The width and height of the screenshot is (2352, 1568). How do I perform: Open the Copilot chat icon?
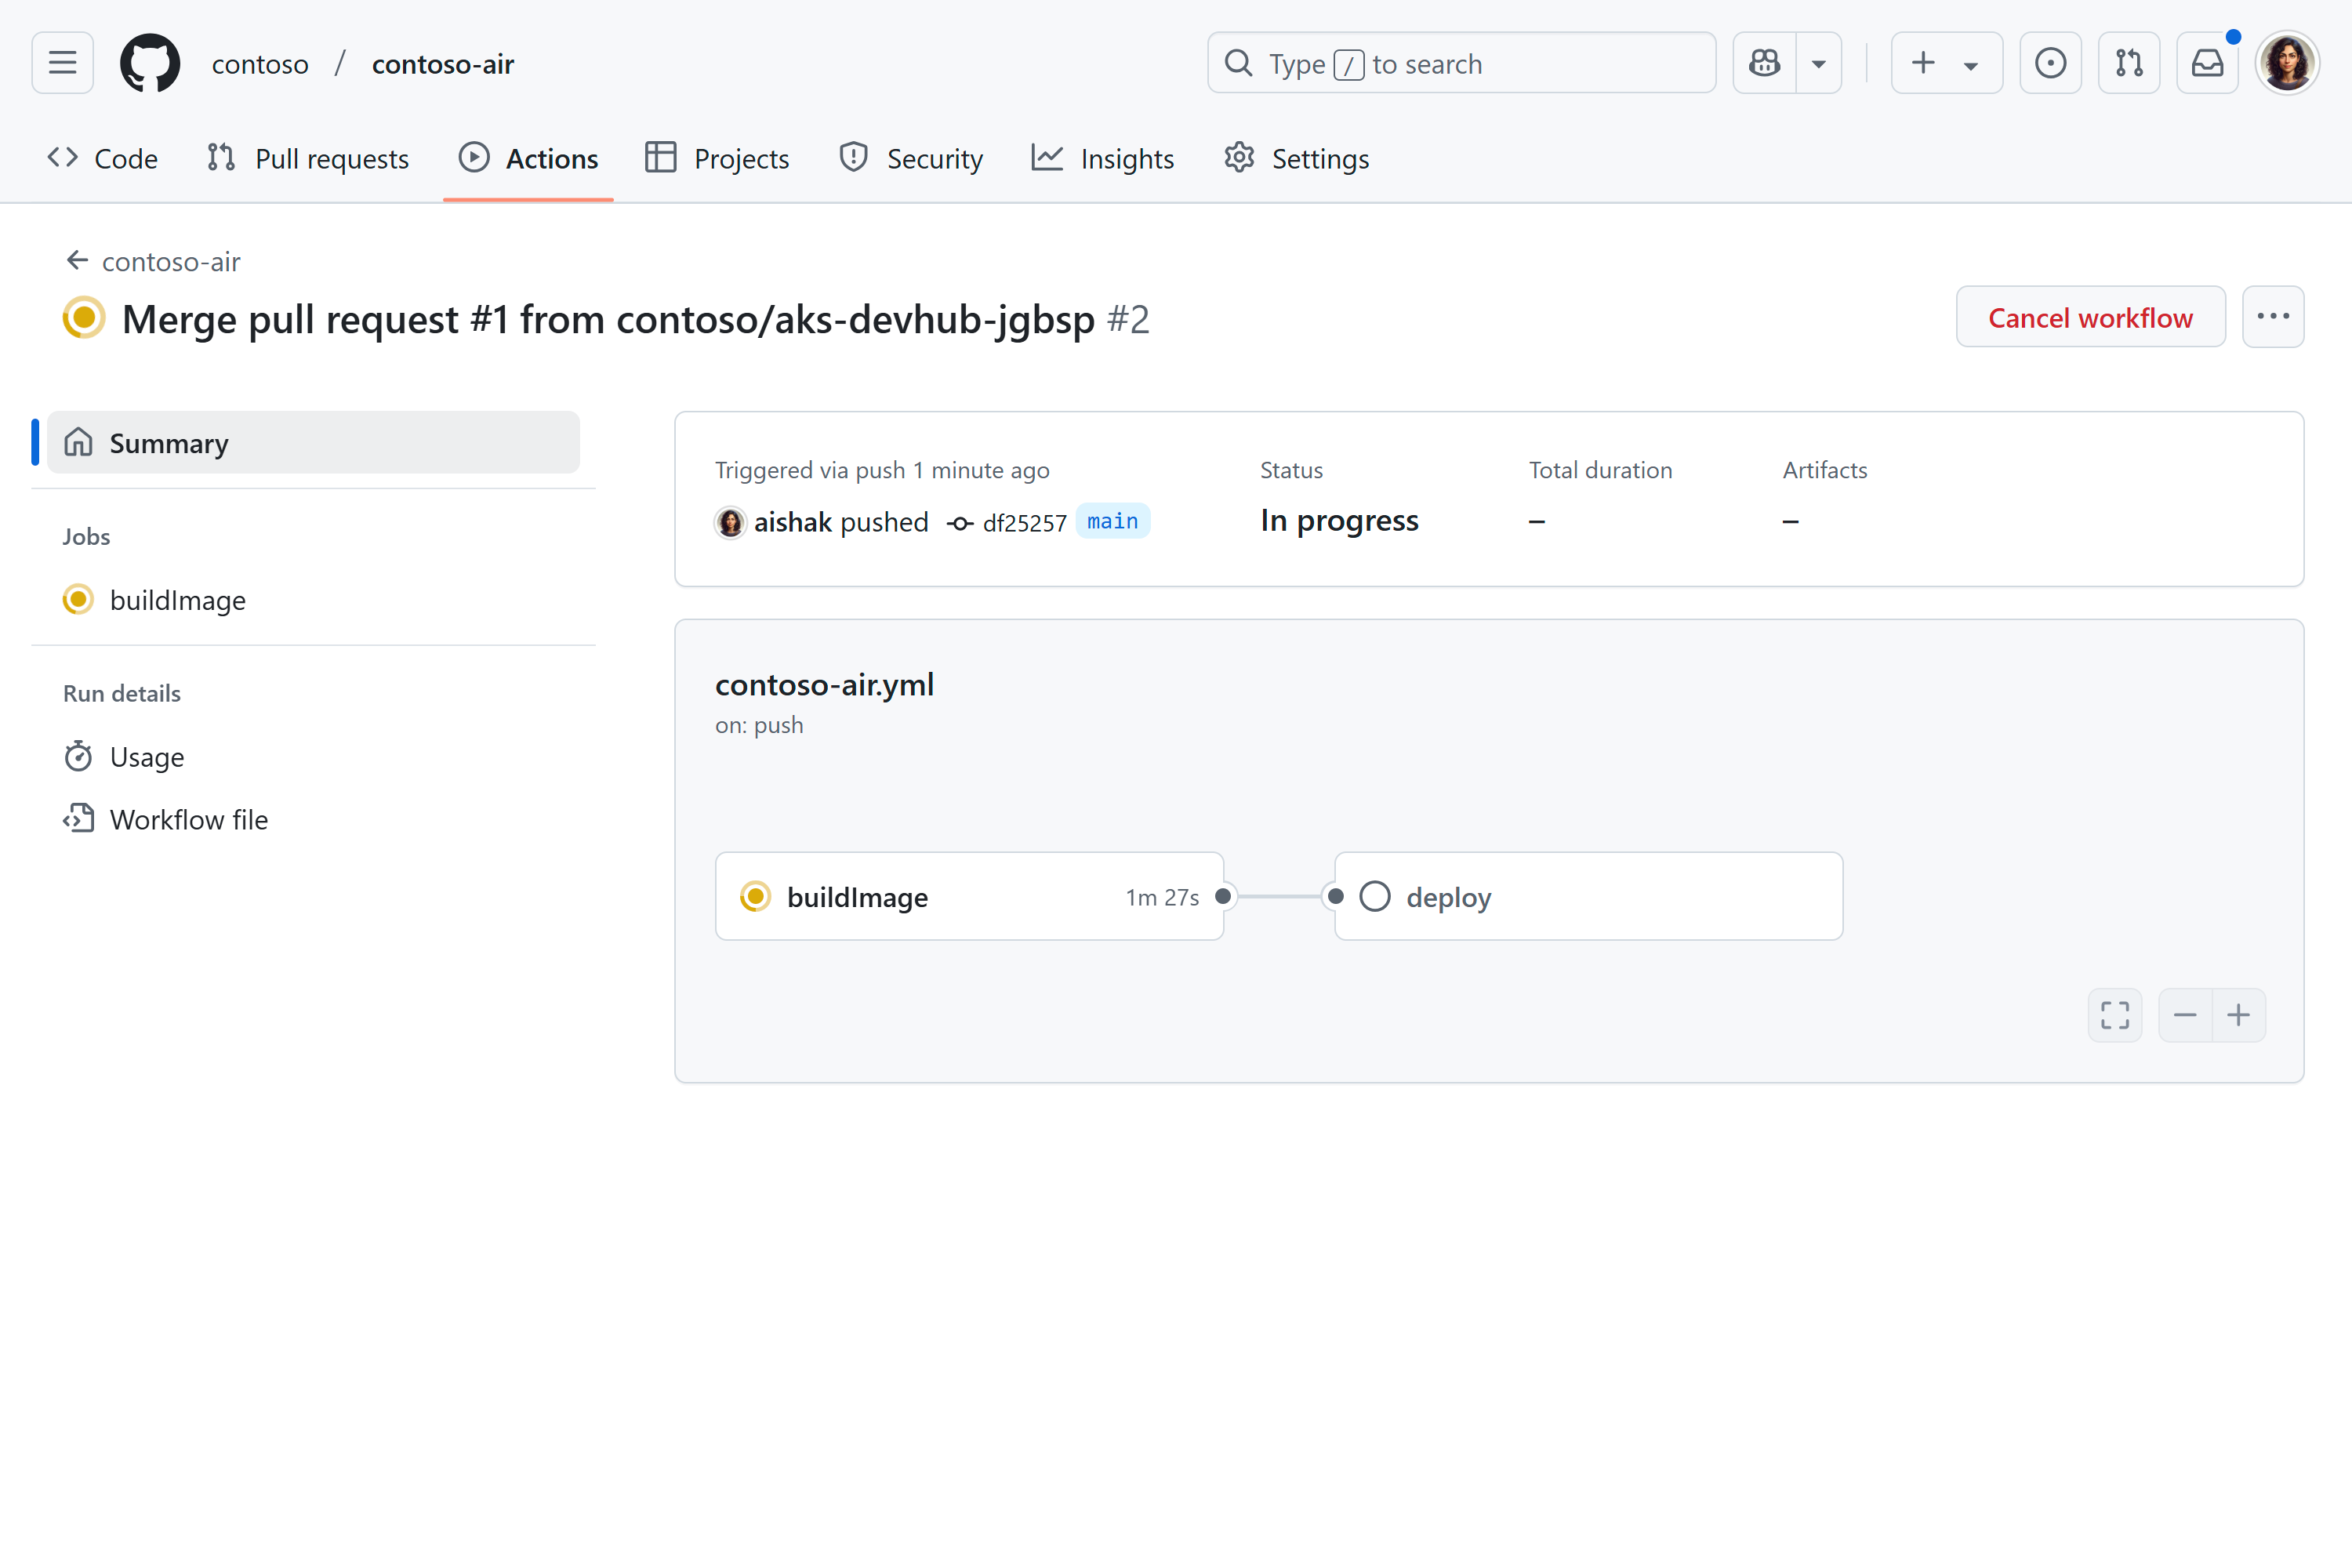(x=1764, y=63)
